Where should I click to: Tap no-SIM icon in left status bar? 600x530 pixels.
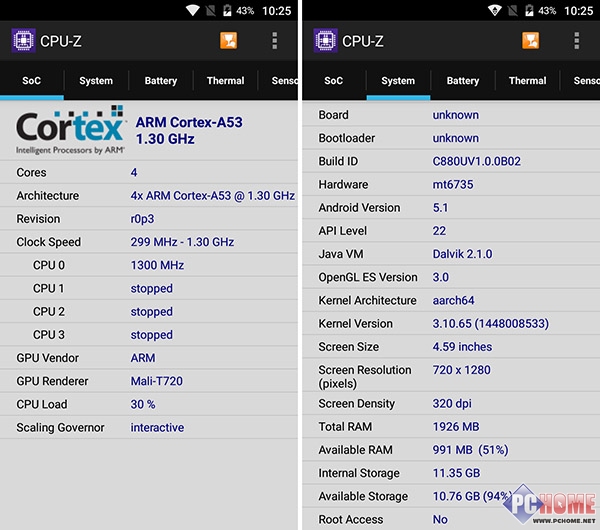tap(210, 10)
